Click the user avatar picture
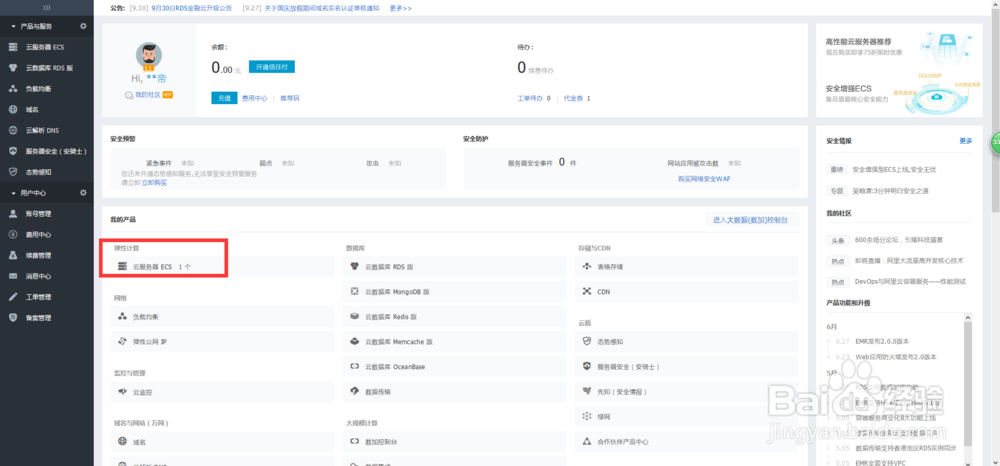Screen dimensions: 1000x466 (149, 56)
